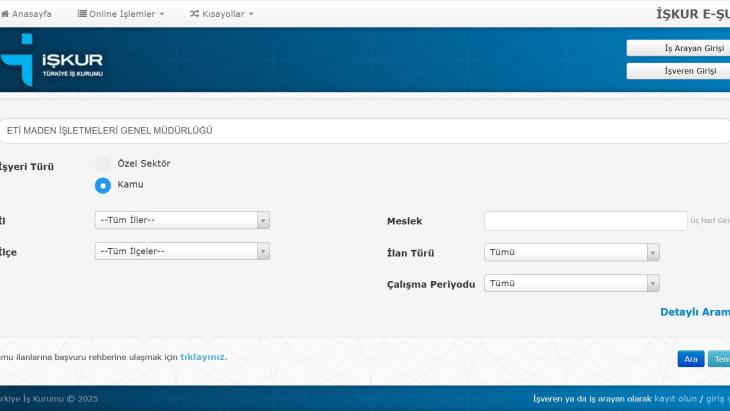730x411 pixels.
Task: Open the Tüm İller dropdown
Action: (x=182, y=220)
